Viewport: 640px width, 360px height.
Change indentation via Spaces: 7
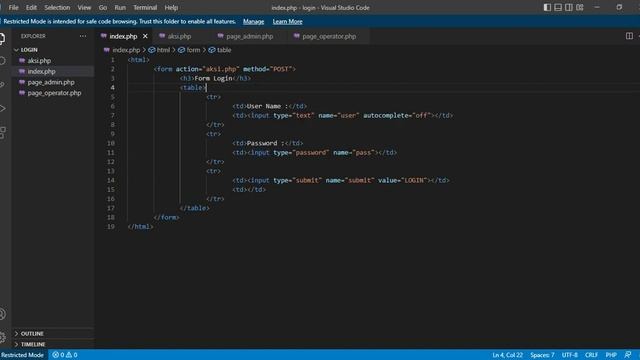(x=542, y=355)
